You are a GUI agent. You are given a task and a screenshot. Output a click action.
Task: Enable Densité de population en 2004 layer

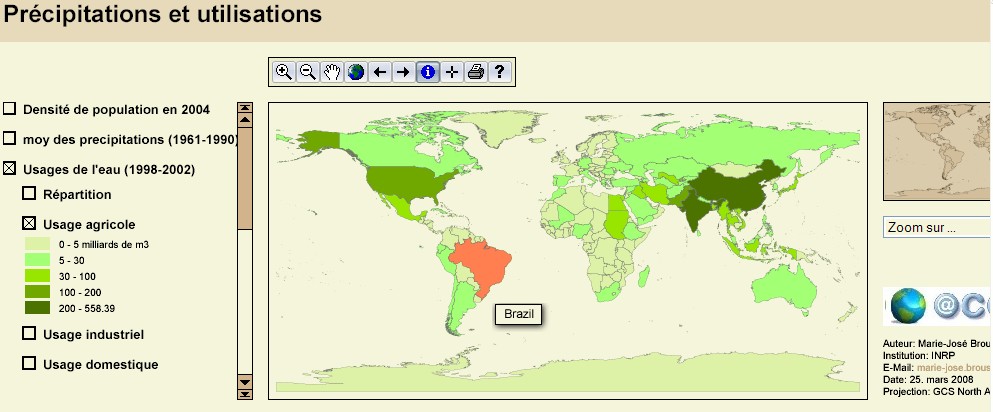(x=10, y=109)
